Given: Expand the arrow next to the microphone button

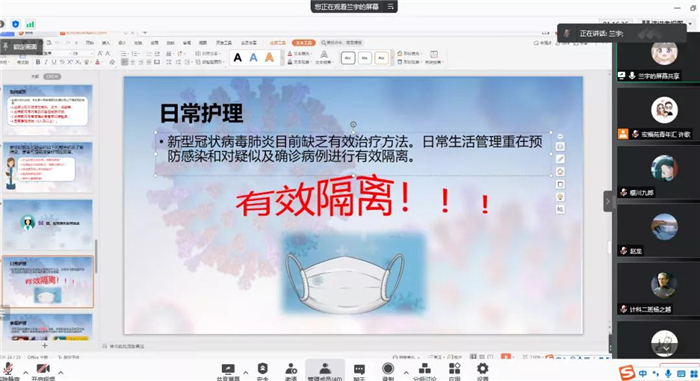Looking at the screenshot, I should tap(25, 372).
